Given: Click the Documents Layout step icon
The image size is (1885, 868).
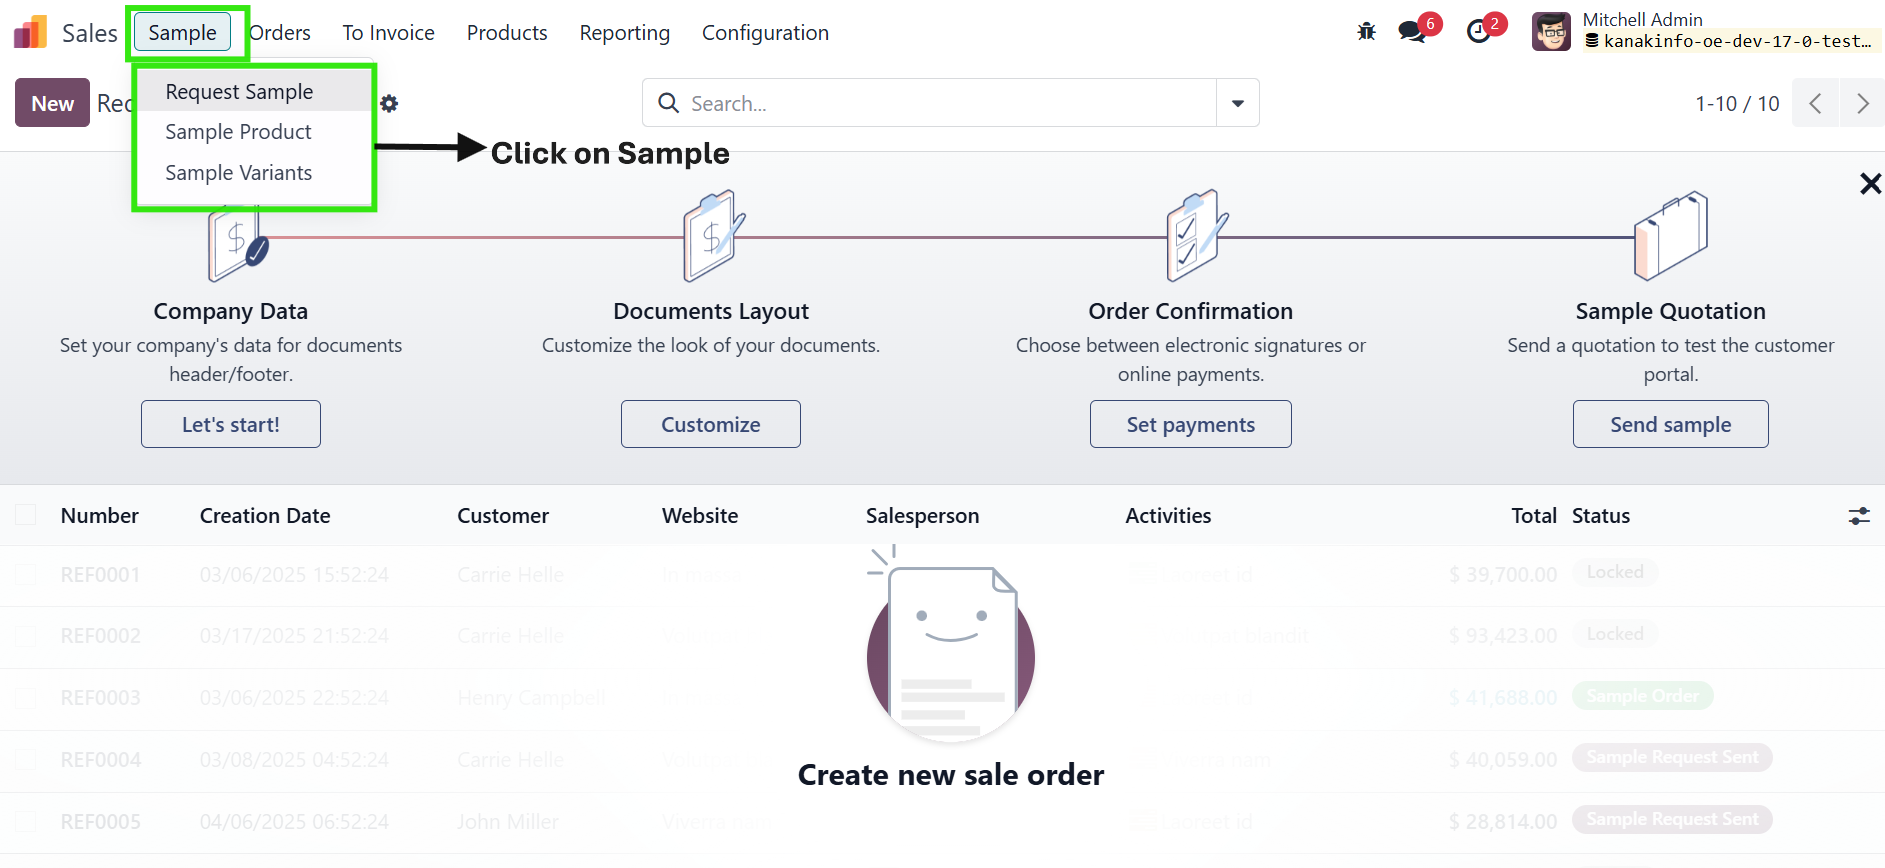Looking at the screenshot, I should pos(714,237).
